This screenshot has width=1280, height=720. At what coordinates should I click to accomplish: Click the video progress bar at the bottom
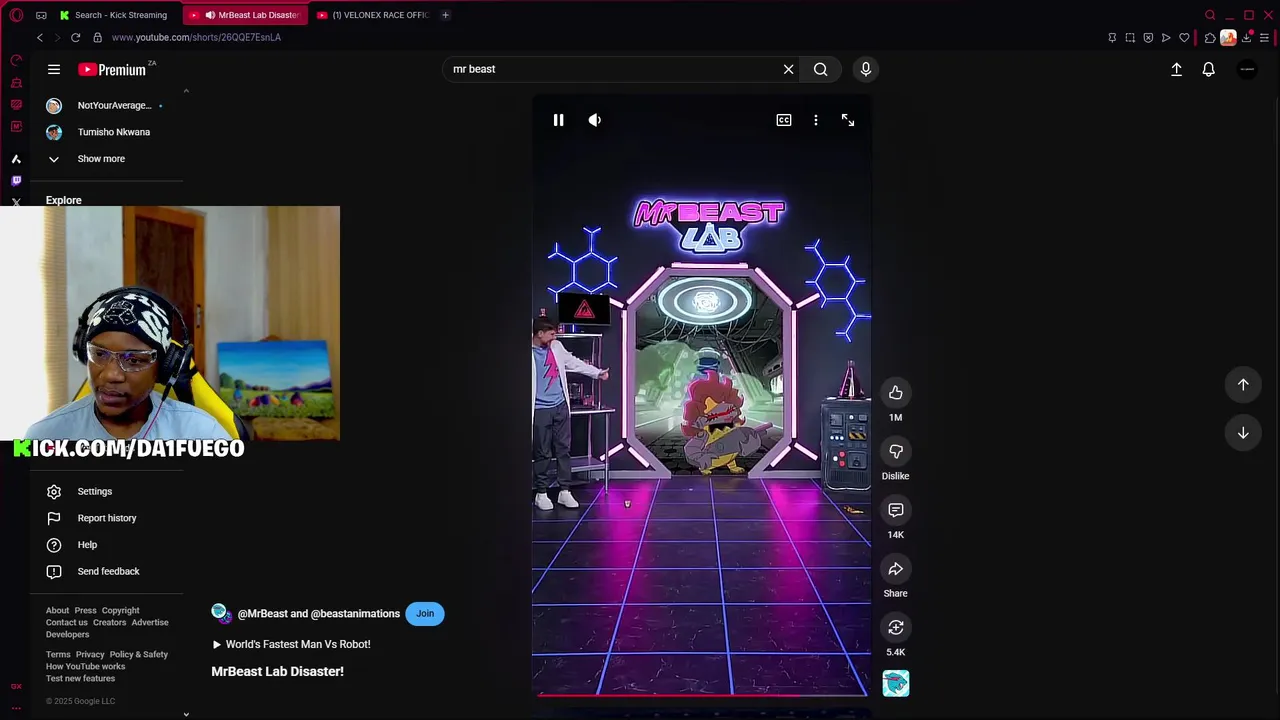pyautogui.click(x=701, y=694)
